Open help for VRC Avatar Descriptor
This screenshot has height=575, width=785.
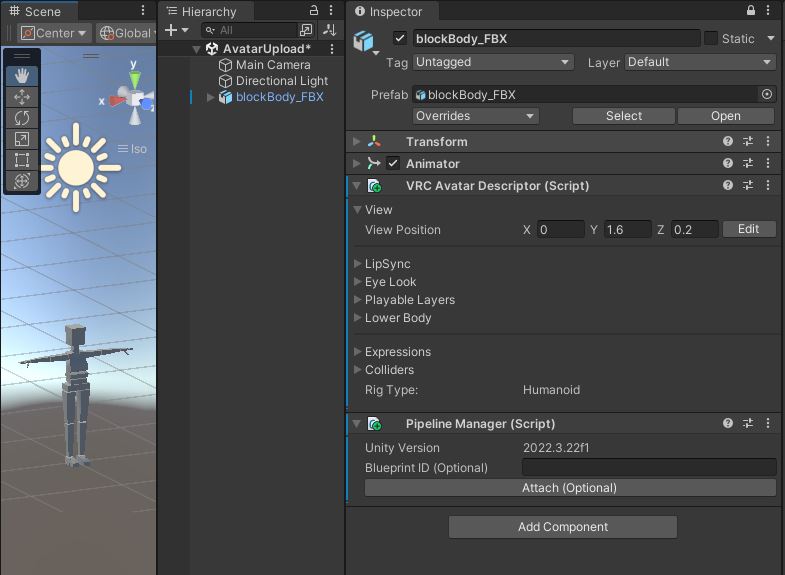coord(728,186)
